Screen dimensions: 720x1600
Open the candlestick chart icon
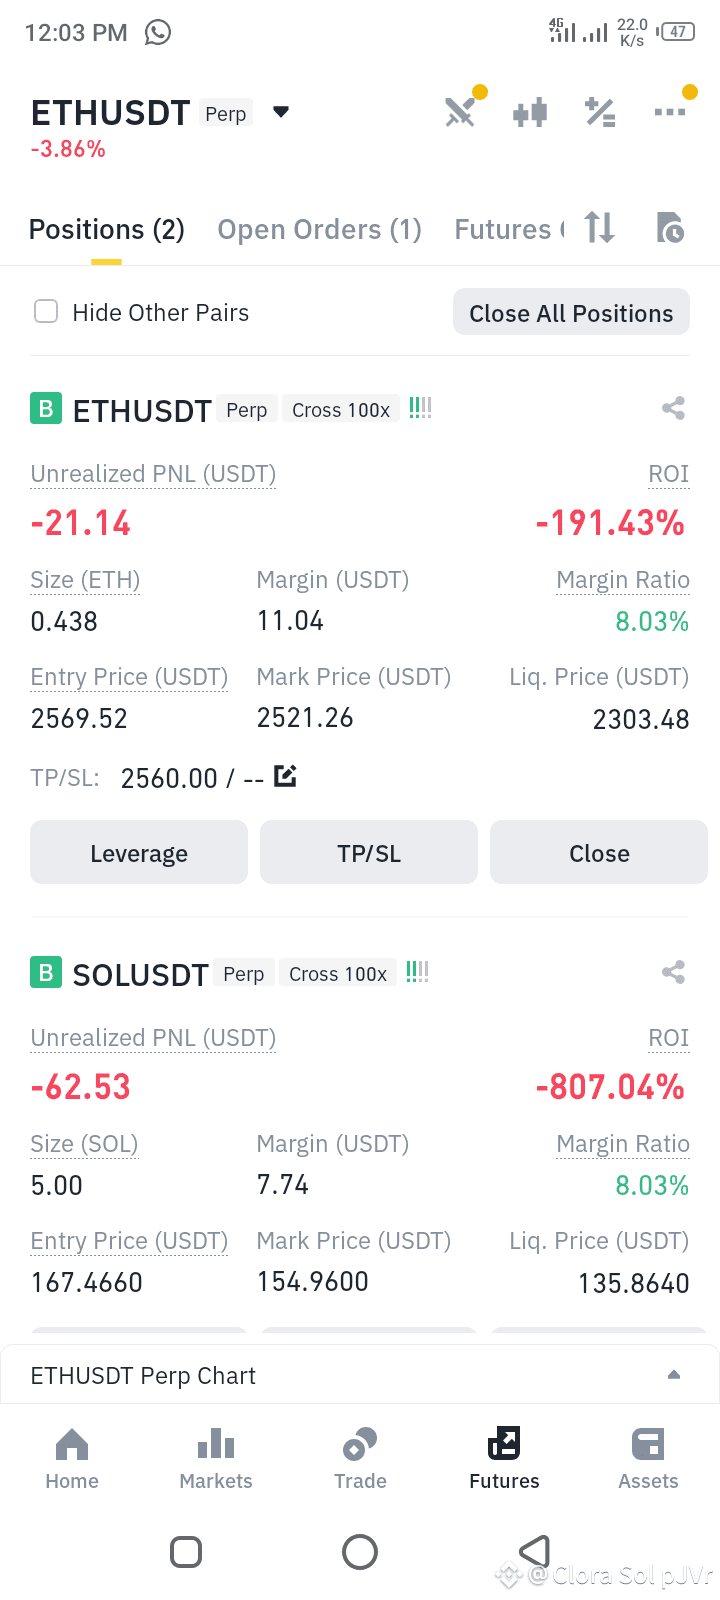click(x=530, y=112)
